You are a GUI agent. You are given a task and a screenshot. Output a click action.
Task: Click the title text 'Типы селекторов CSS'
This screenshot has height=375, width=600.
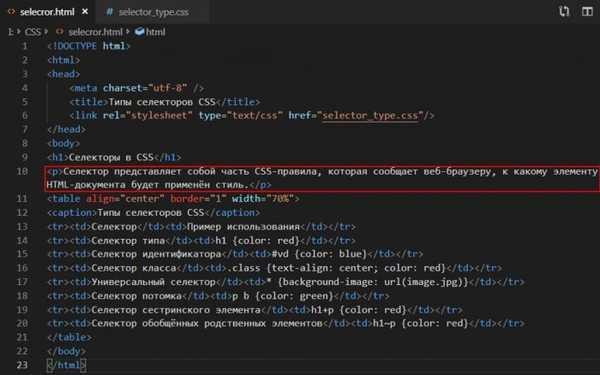pos(162,102)
